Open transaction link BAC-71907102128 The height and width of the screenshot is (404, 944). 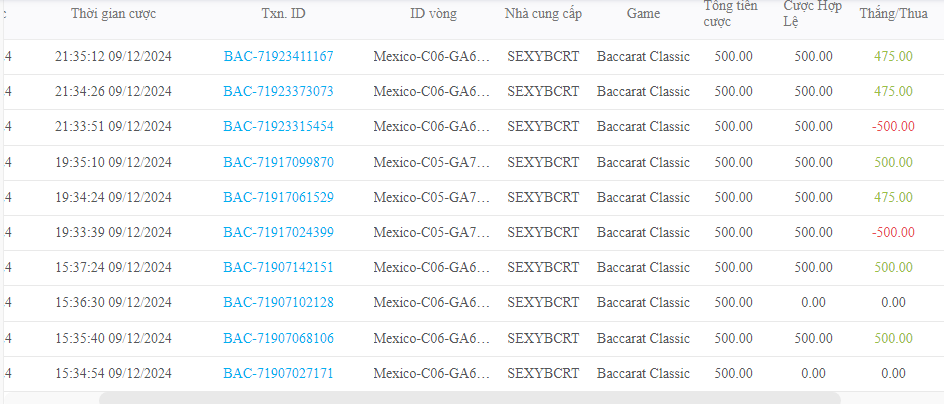[278, 302]
